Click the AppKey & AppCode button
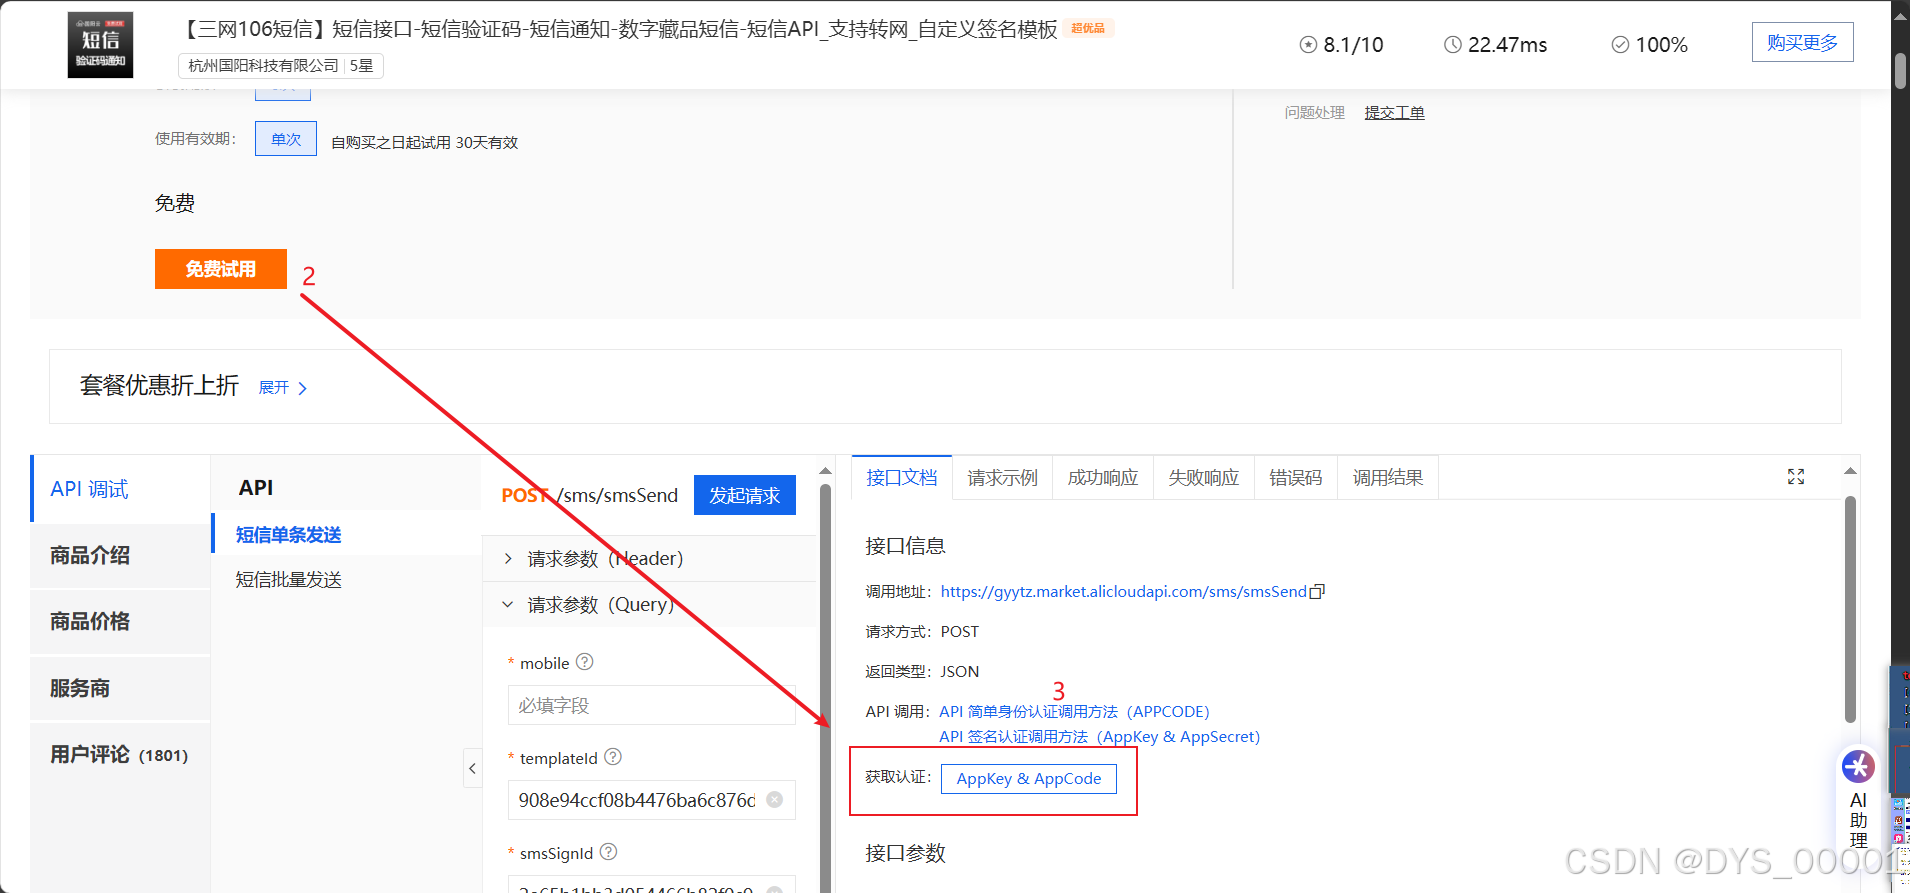This screenshot has width=1910, height=893. point(1029,779)
